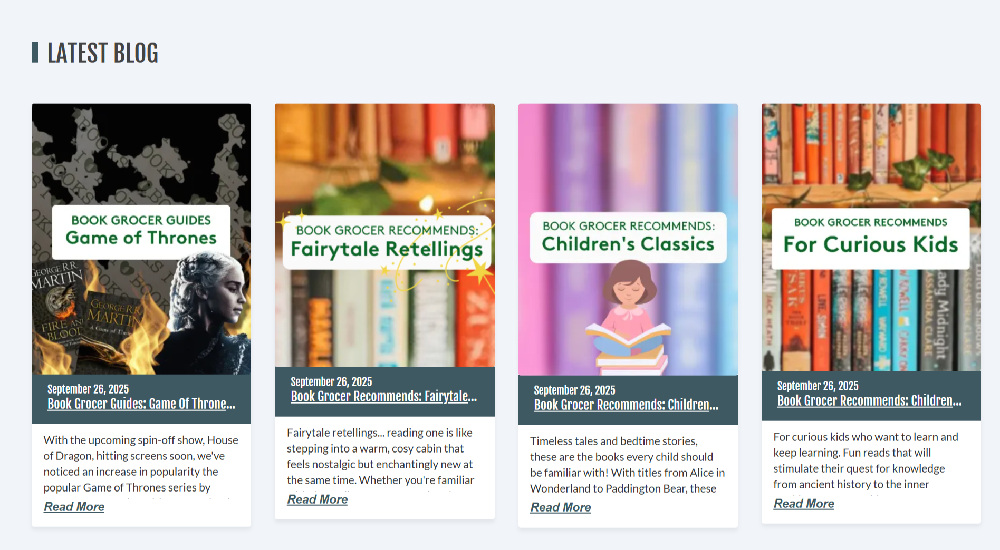
Task: Click the excerpt starting 'Timeless tales and bedtime'
Action: (x=627, y=464)
